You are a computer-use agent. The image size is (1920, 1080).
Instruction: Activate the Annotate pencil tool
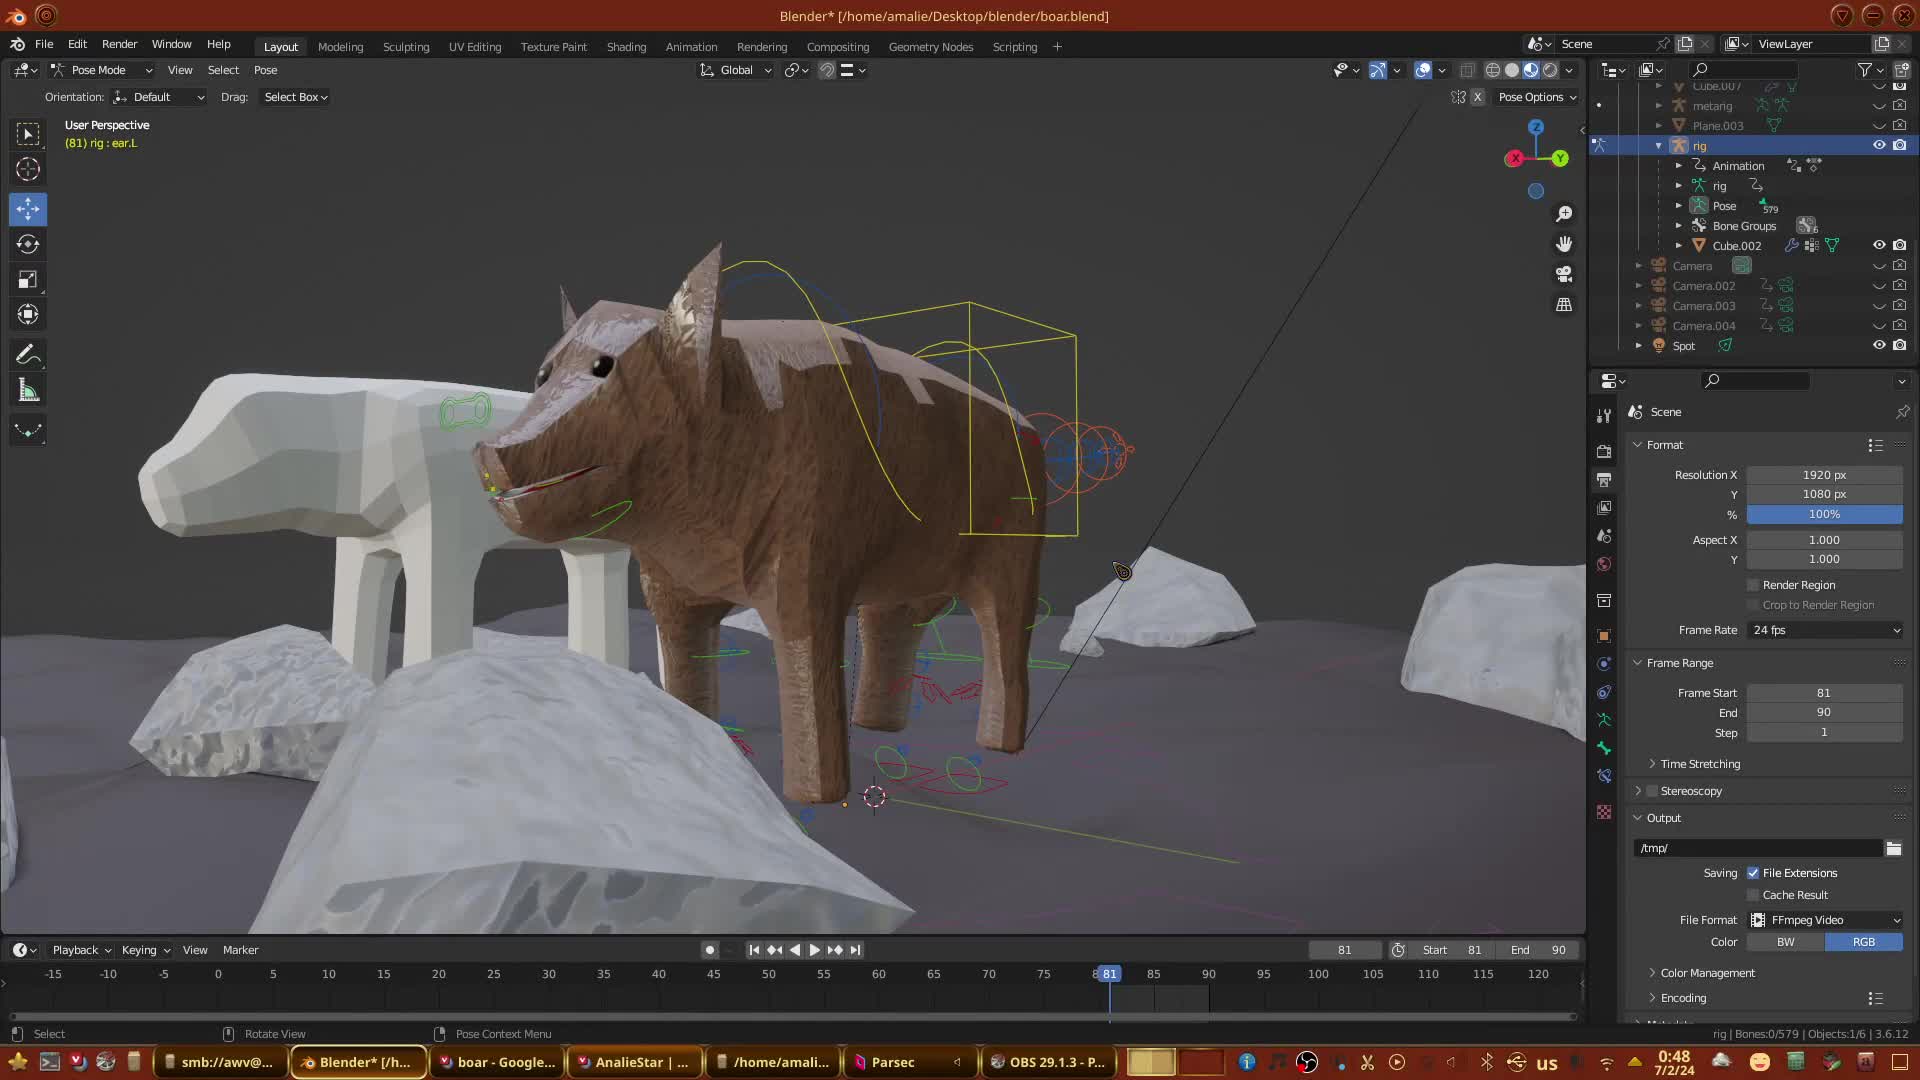[28, 355]
